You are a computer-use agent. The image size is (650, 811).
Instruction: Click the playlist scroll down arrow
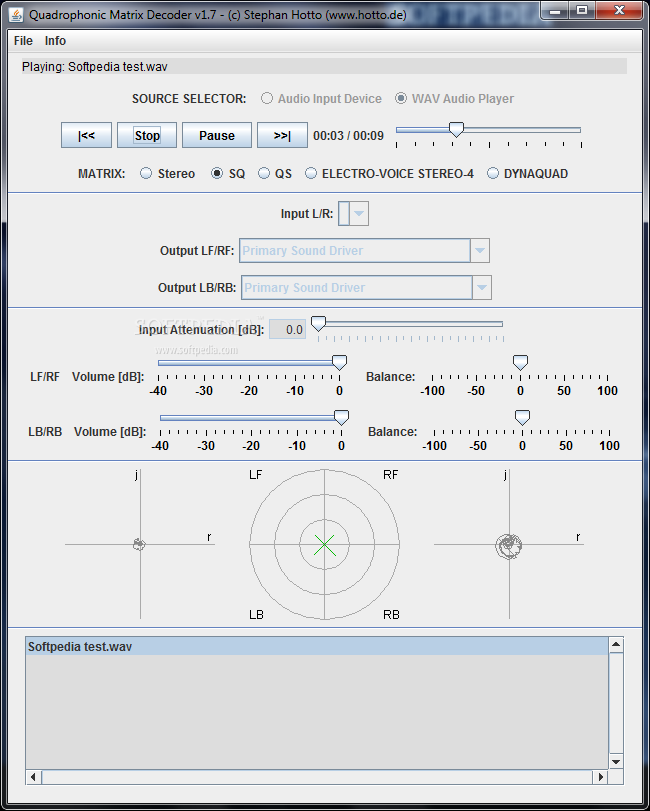[616, 762]
